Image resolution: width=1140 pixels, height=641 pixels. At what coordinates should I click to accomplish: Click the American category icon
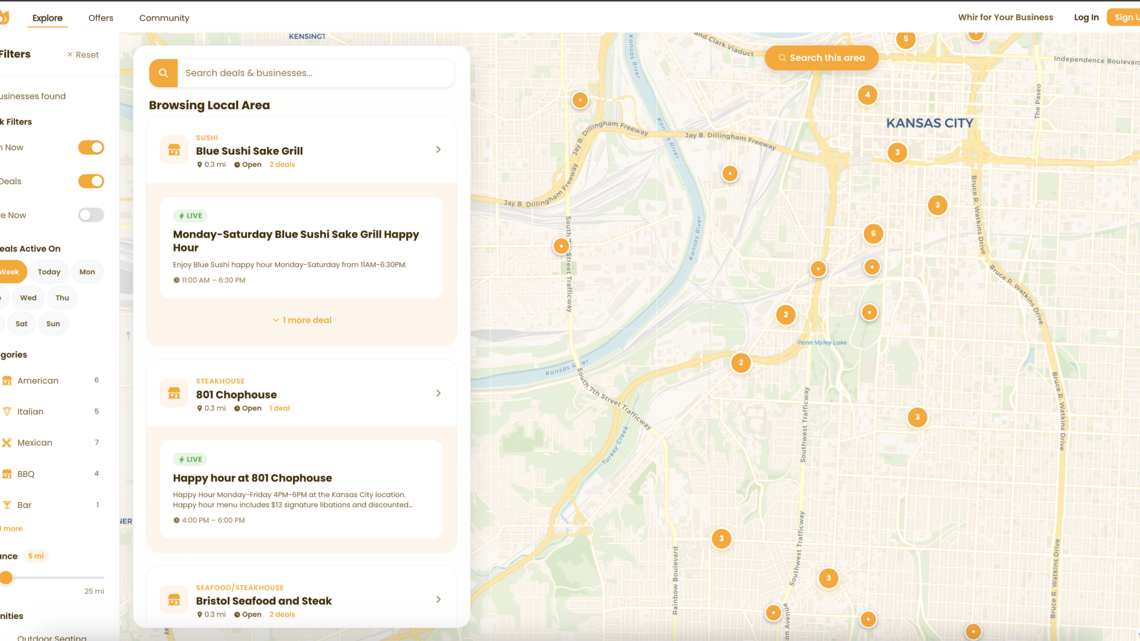click(7, 380)
